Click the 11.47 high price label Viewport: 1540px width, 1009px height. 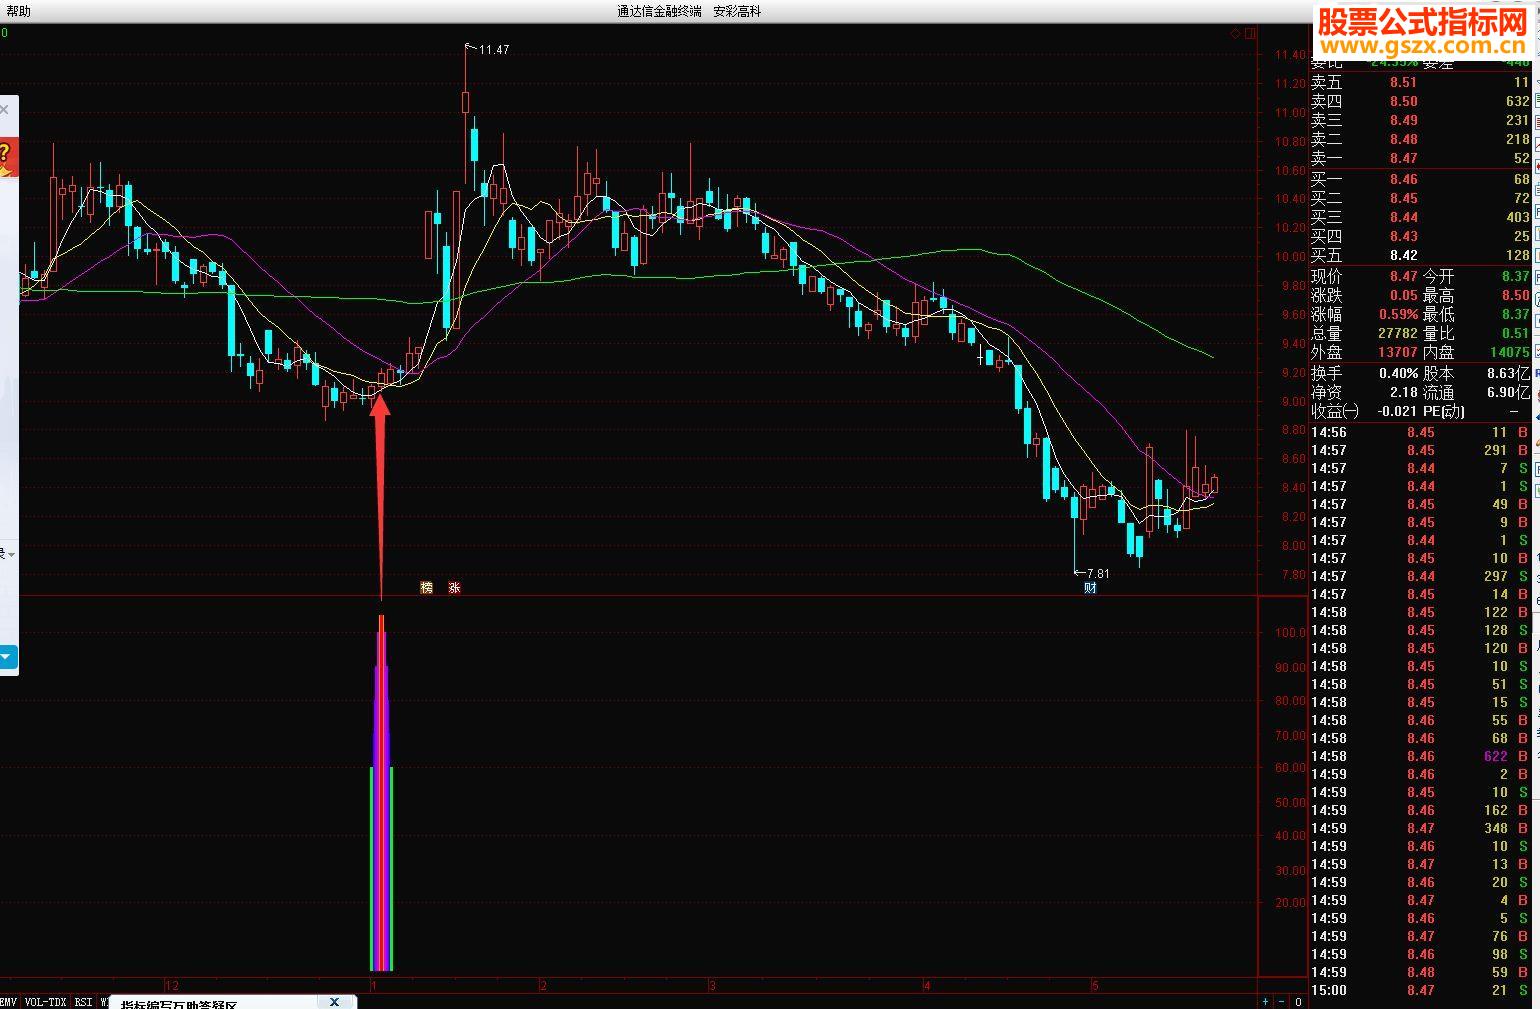tap(493, 50)
